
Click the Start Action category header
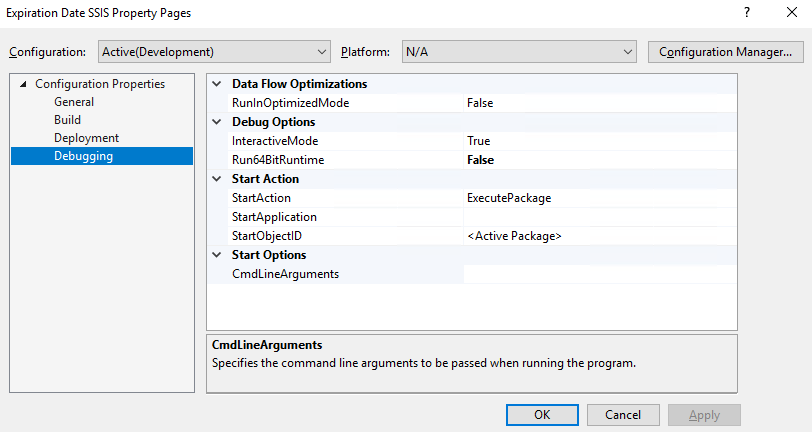coord(265,179)
